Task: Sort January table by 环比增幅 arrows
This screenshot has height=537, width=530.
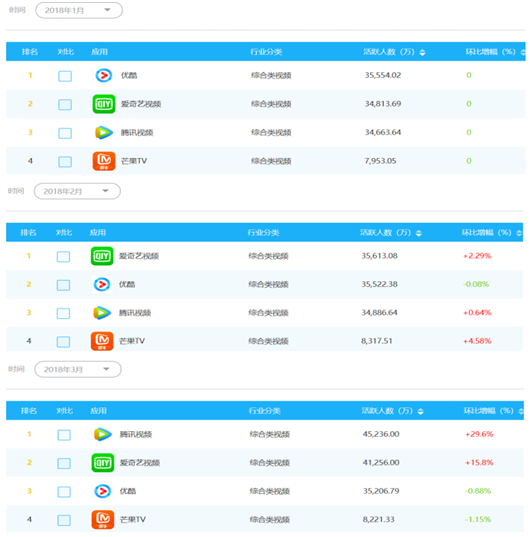Action: 522,52
